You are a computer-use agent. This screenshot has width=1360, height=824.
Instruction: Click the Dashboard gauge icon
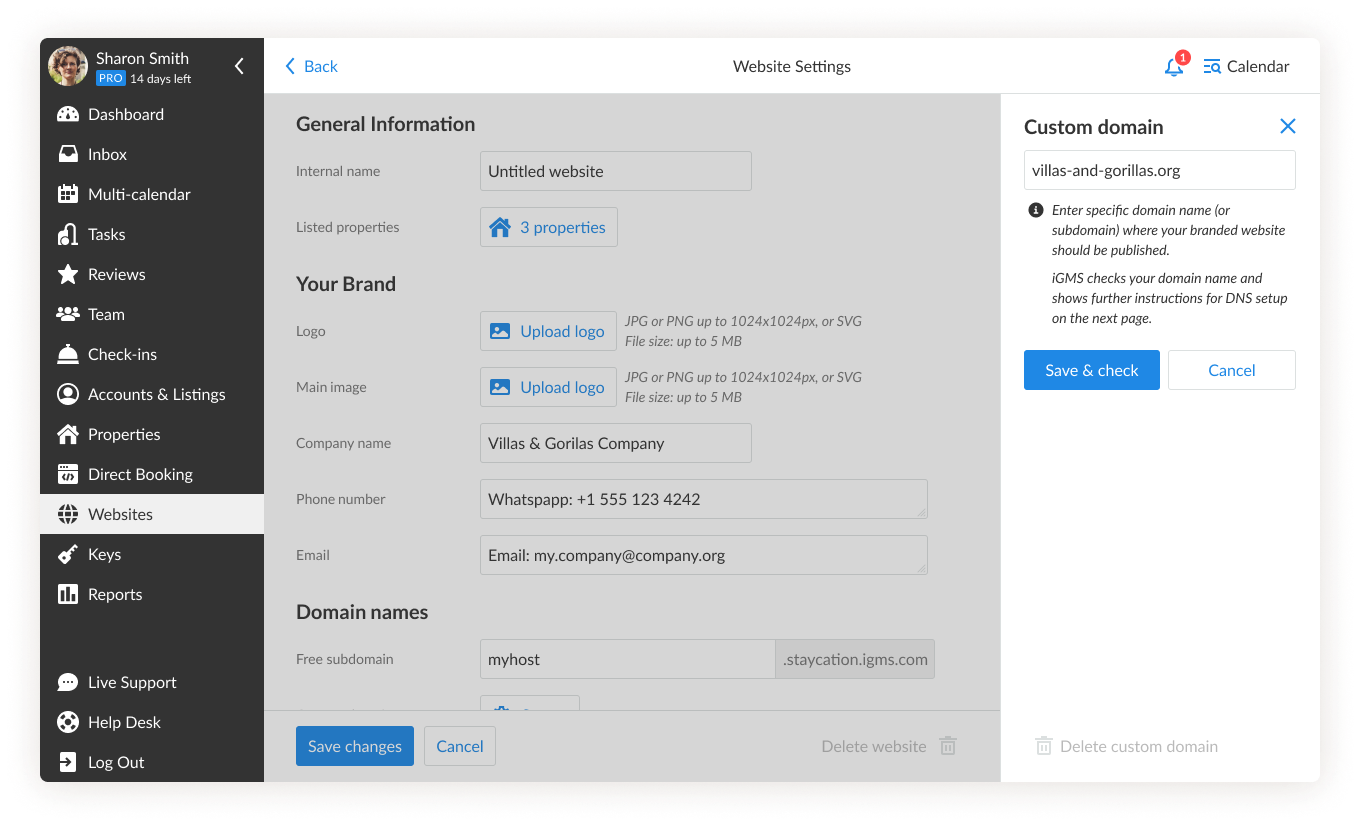[68, 114]
